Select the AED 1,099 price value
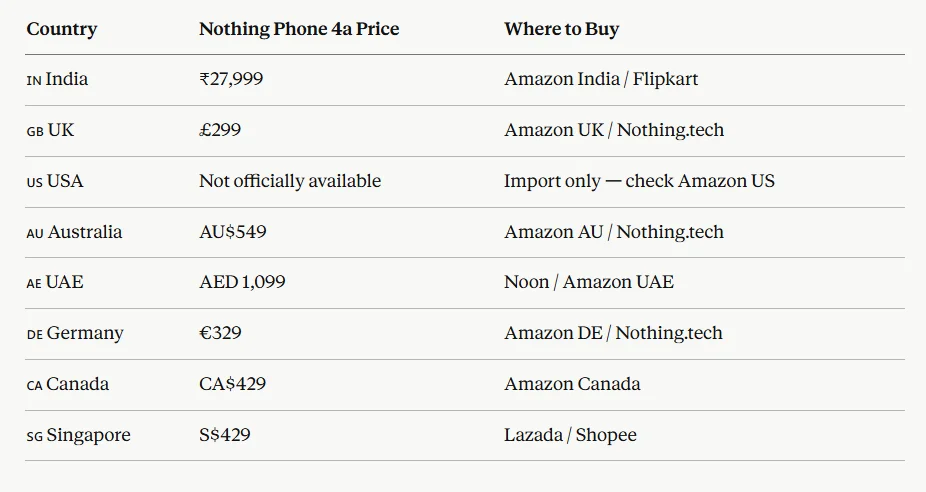 [x=242, y=282]
